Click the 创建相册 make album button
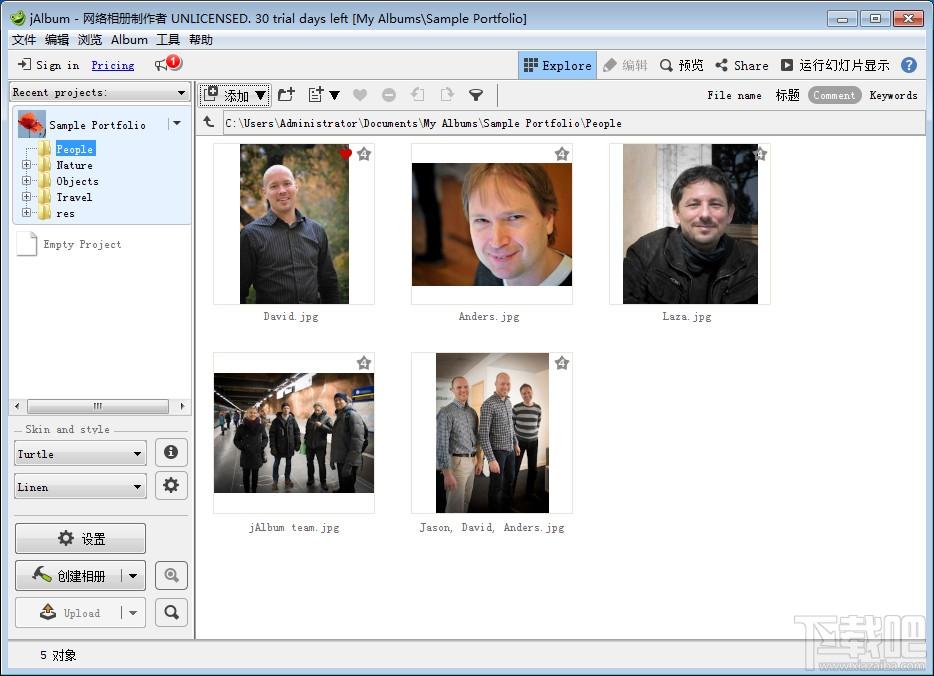Viewport: 934px width, 676px height. coord(68,575)
